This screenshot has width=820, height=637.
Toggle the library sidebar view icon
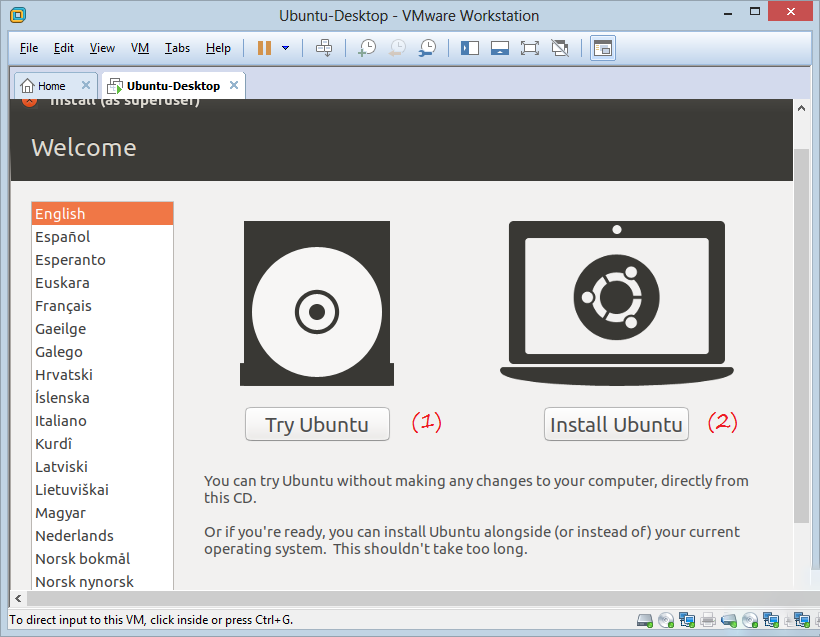pyautogui.click(x=470, y=48)
